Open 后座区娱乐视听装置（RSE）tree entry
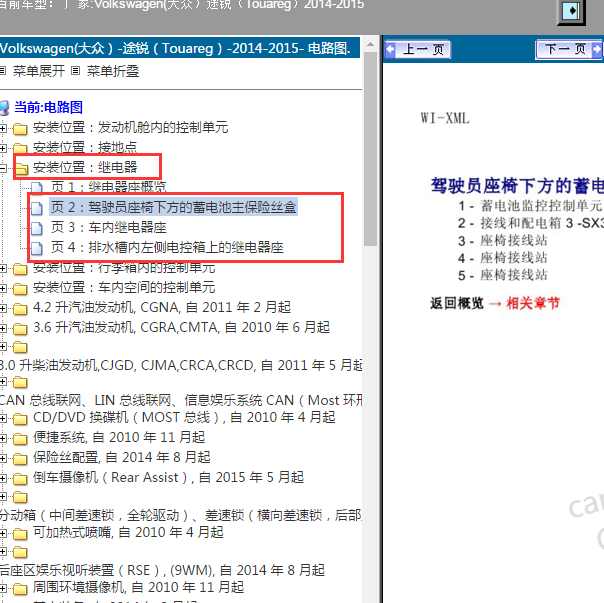604x603 pixels. click(x=162, y=570)
